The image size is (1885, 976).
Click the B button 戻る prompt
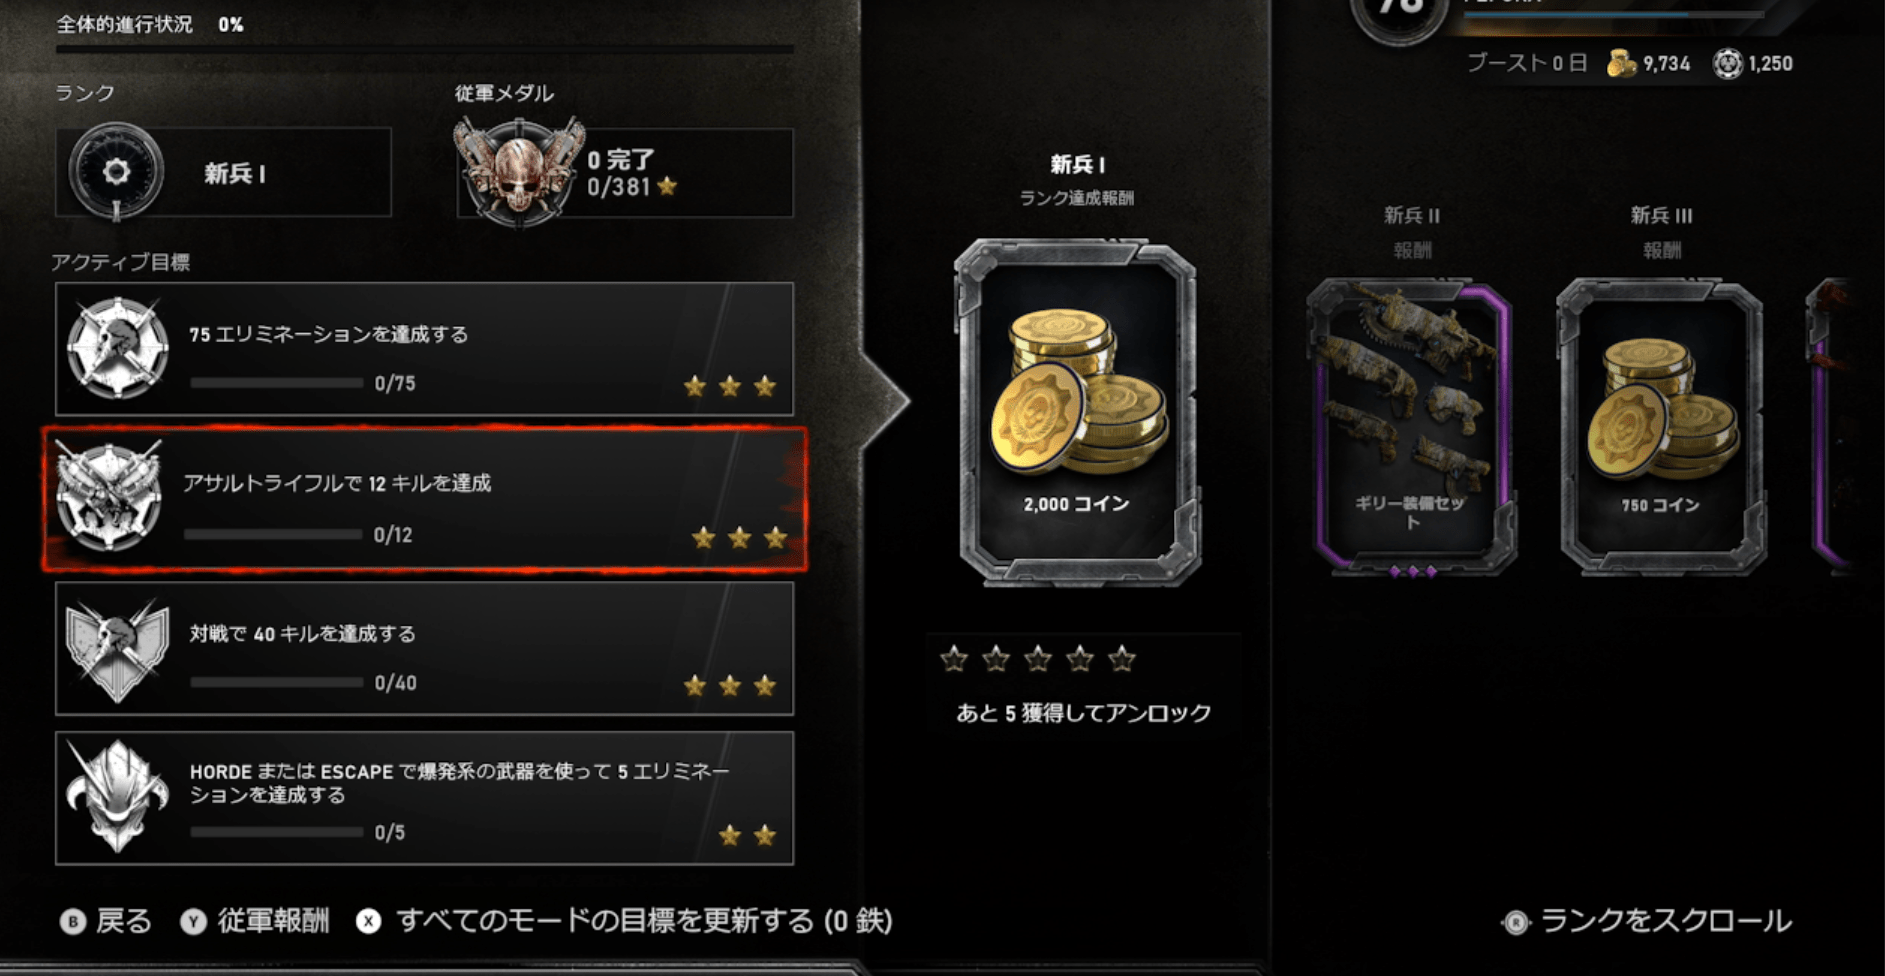[105, 921]
